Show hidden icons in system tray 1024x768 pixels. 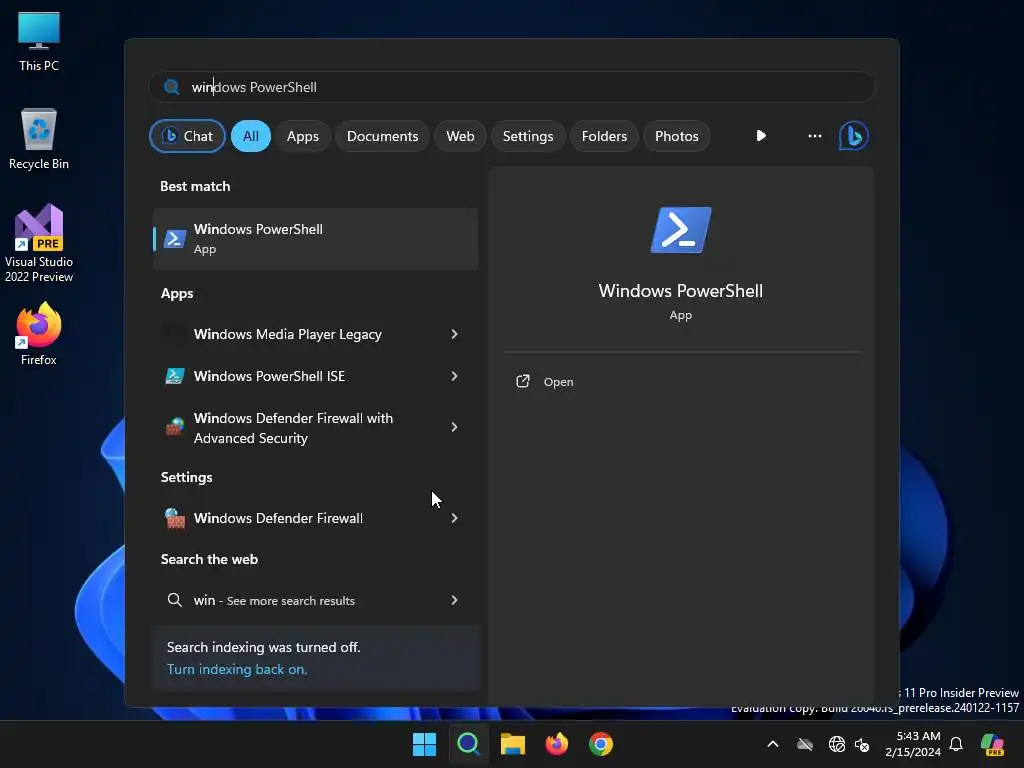[773, 744]
